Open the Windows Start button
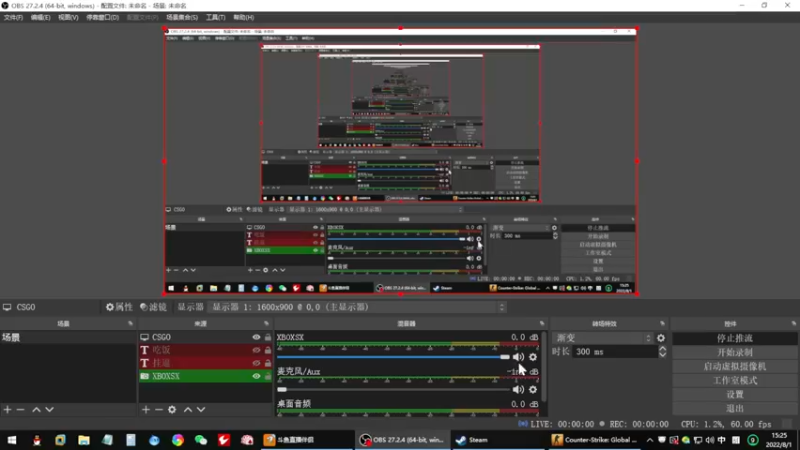Viewport: 800px width, 450px height. (12, 440)
